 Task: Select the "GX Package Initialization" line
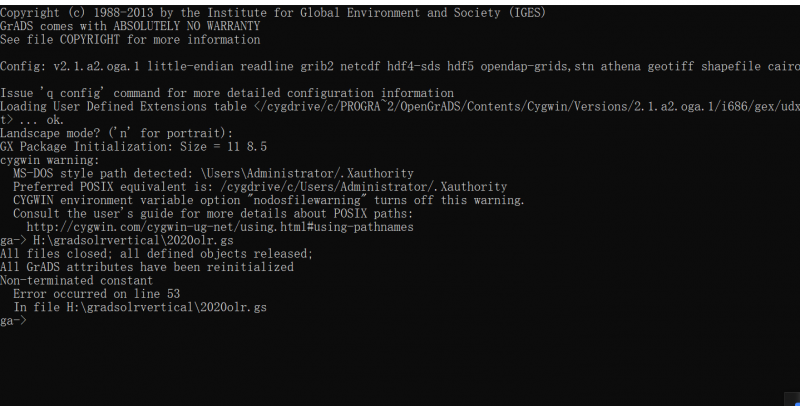coord(133,146)
